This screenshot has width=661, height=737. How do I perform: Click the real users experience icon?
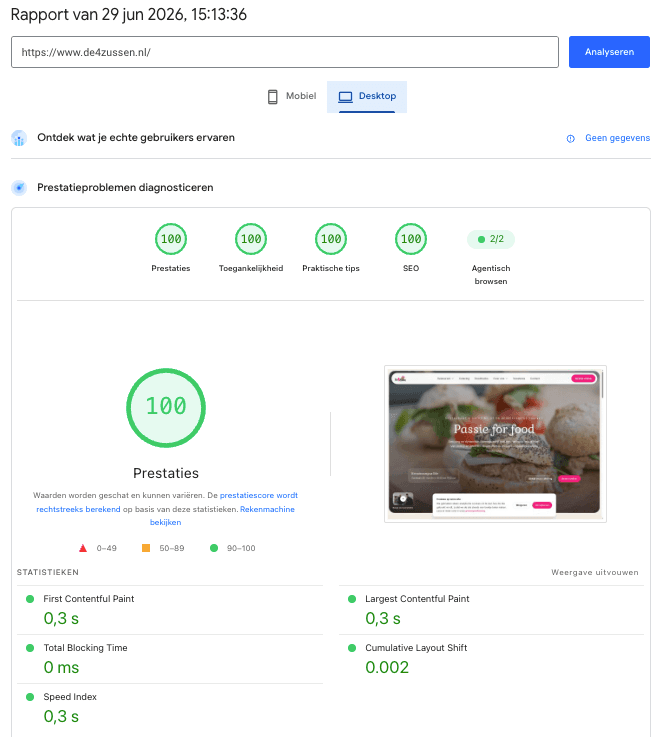19,138
